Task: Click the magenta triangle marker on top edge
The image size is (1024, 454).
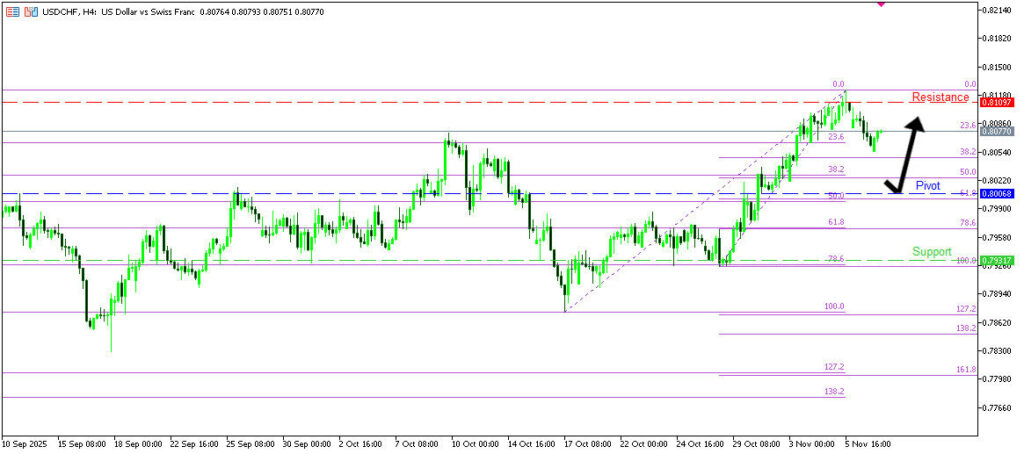Action: (880, 4)
